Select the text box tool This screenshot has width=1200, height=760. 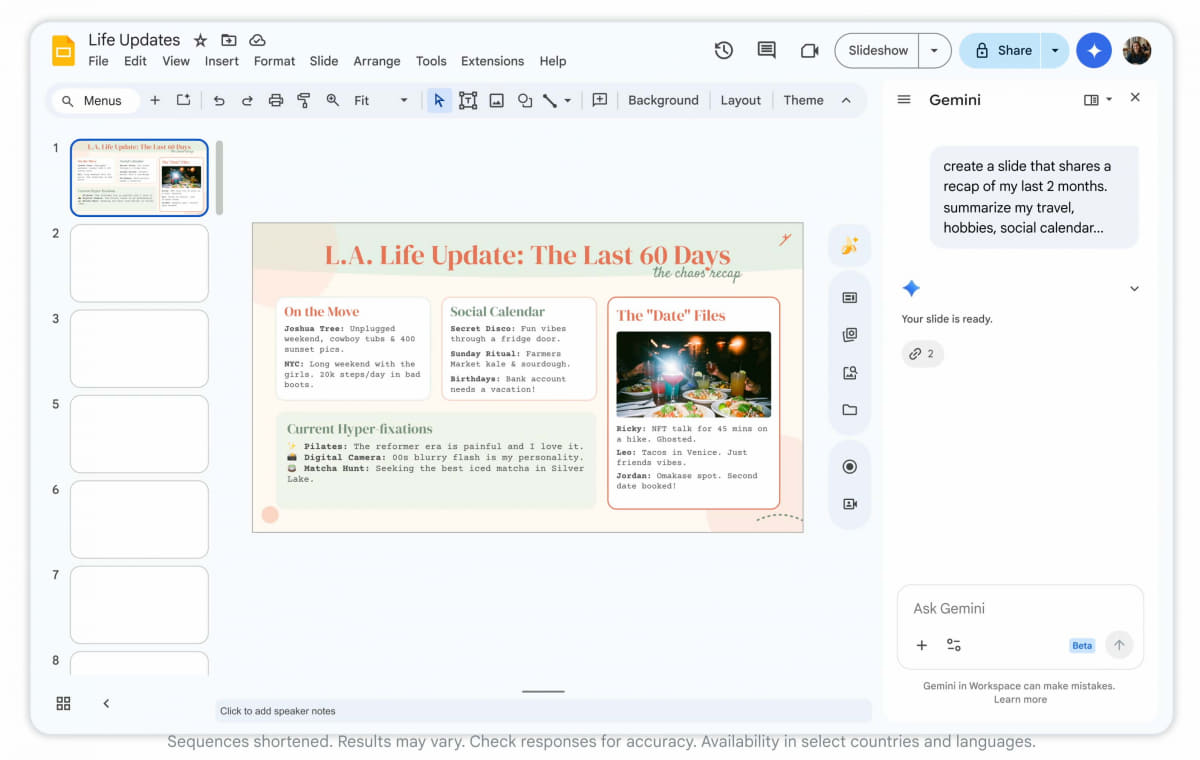click(x=468, y=100)
